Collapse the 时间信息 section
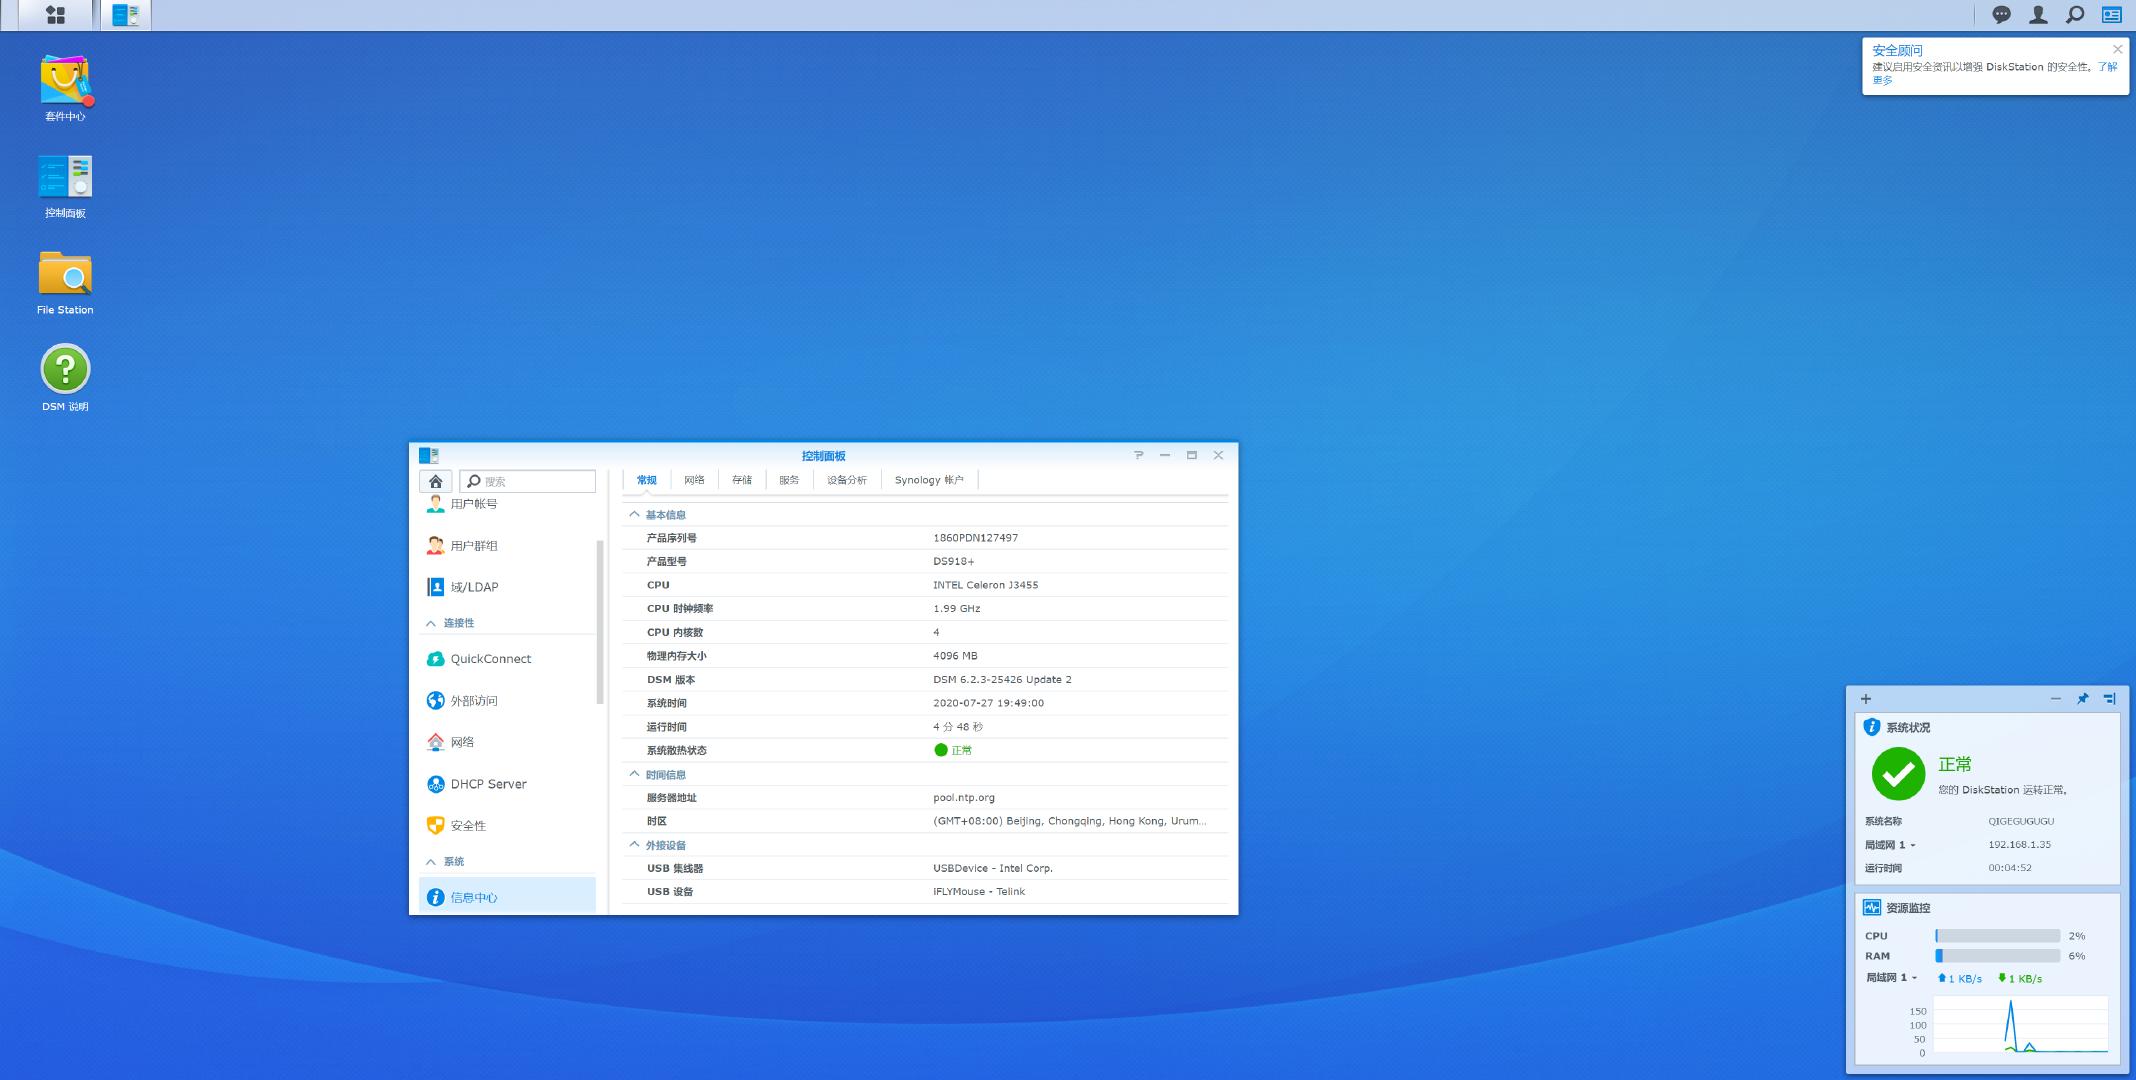The width and height of the screenshot is (2136, 1080). tap(634, 774)
